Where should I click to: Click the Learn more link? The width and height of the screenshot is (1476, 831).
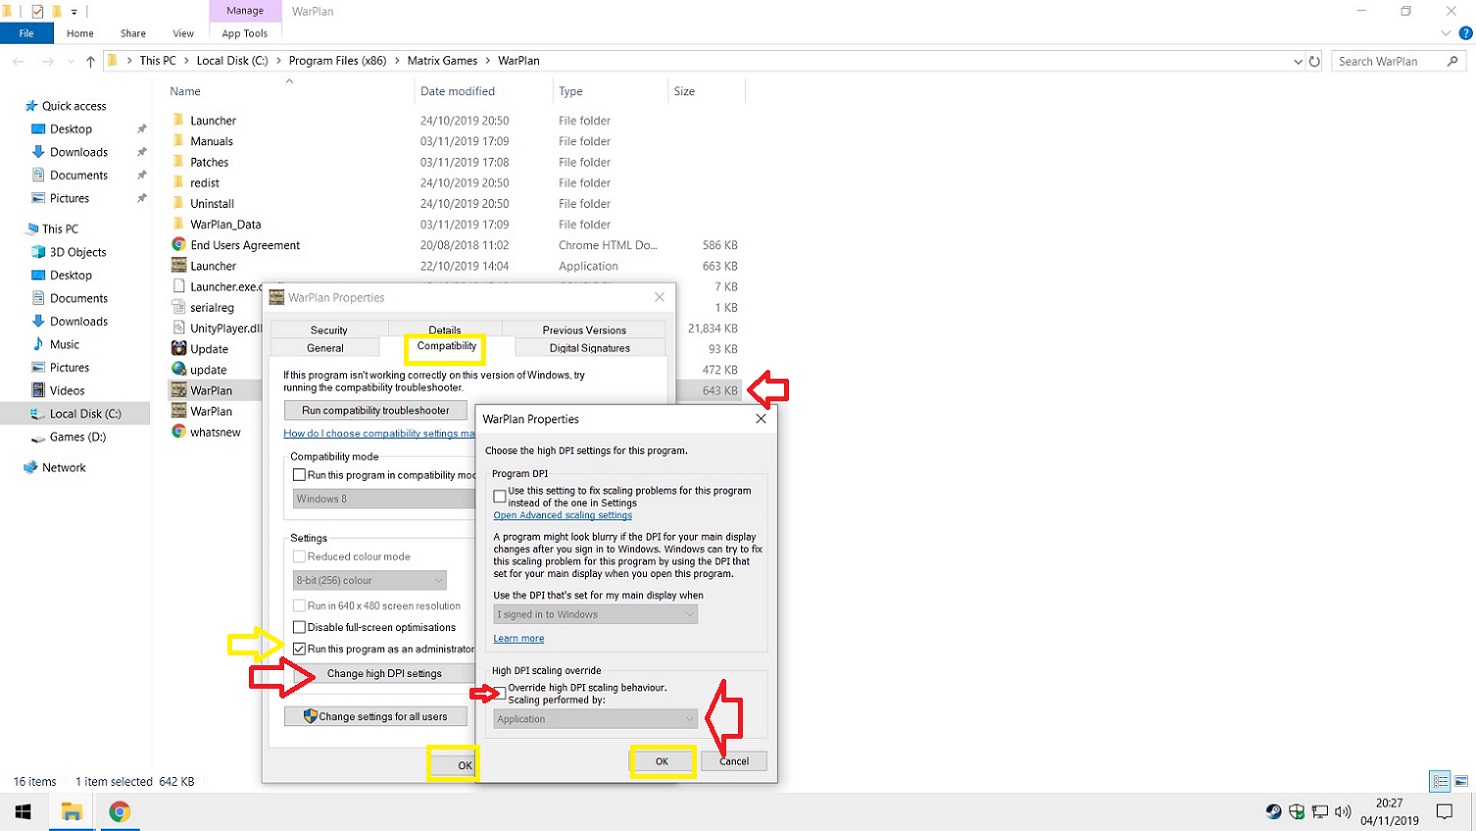[x=518, y=638]
